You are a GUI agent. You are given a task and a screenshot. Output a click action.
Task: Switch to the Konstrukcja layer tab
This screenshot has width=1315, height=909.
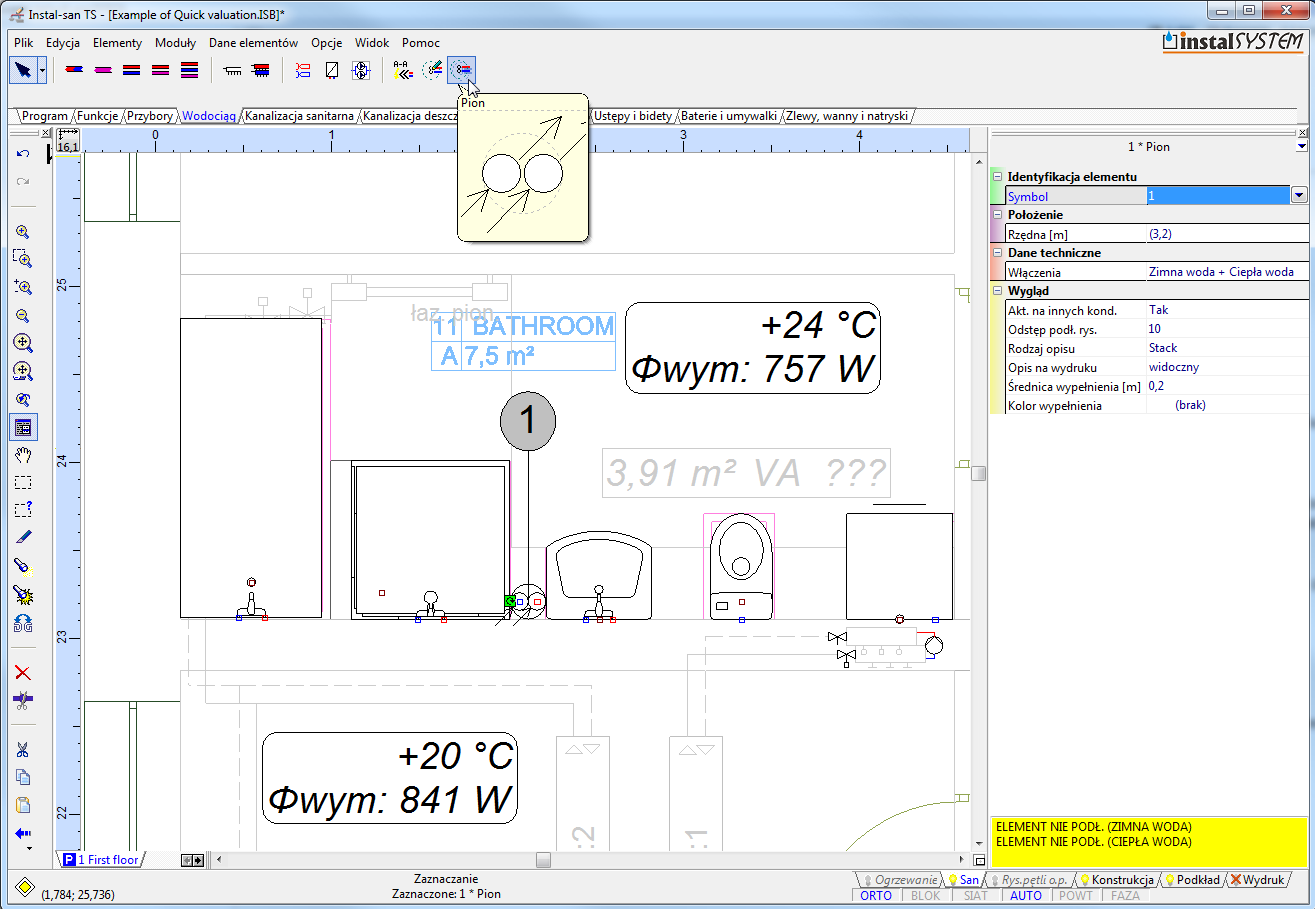[1121, 880]
